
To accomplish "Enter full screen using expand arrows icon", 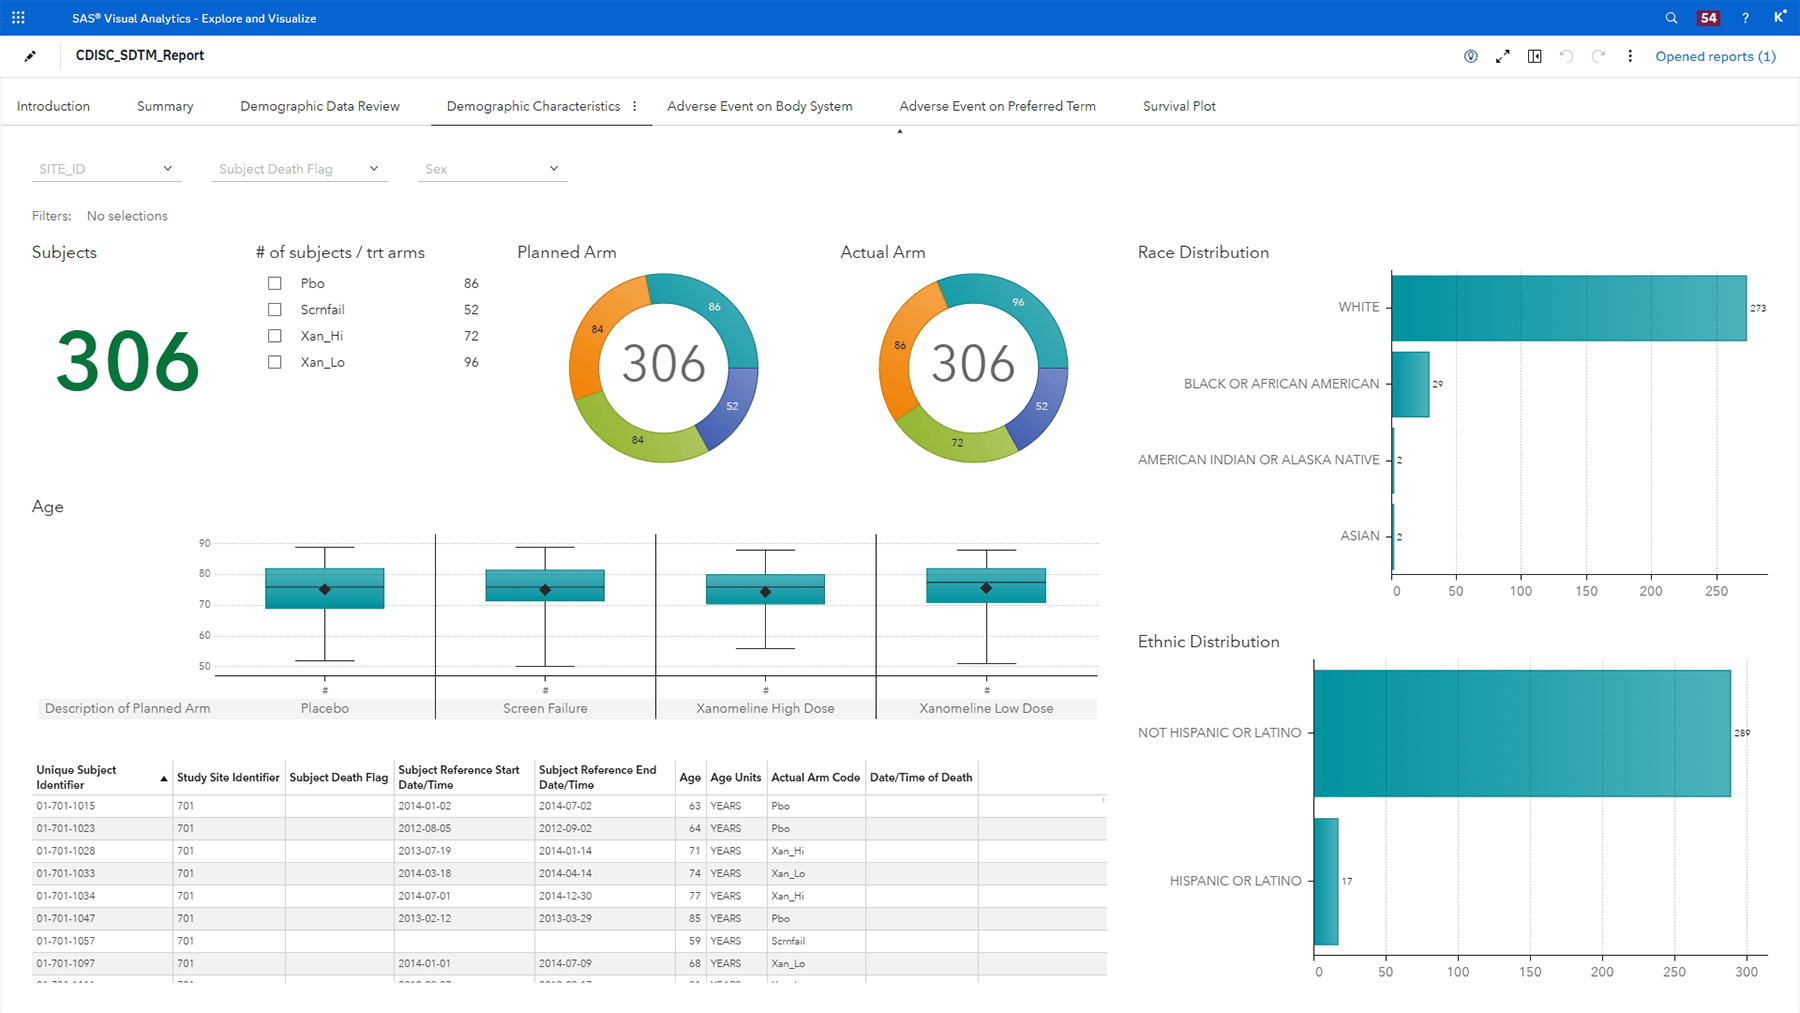I will pyautogui.click(x=1502, y=56).
